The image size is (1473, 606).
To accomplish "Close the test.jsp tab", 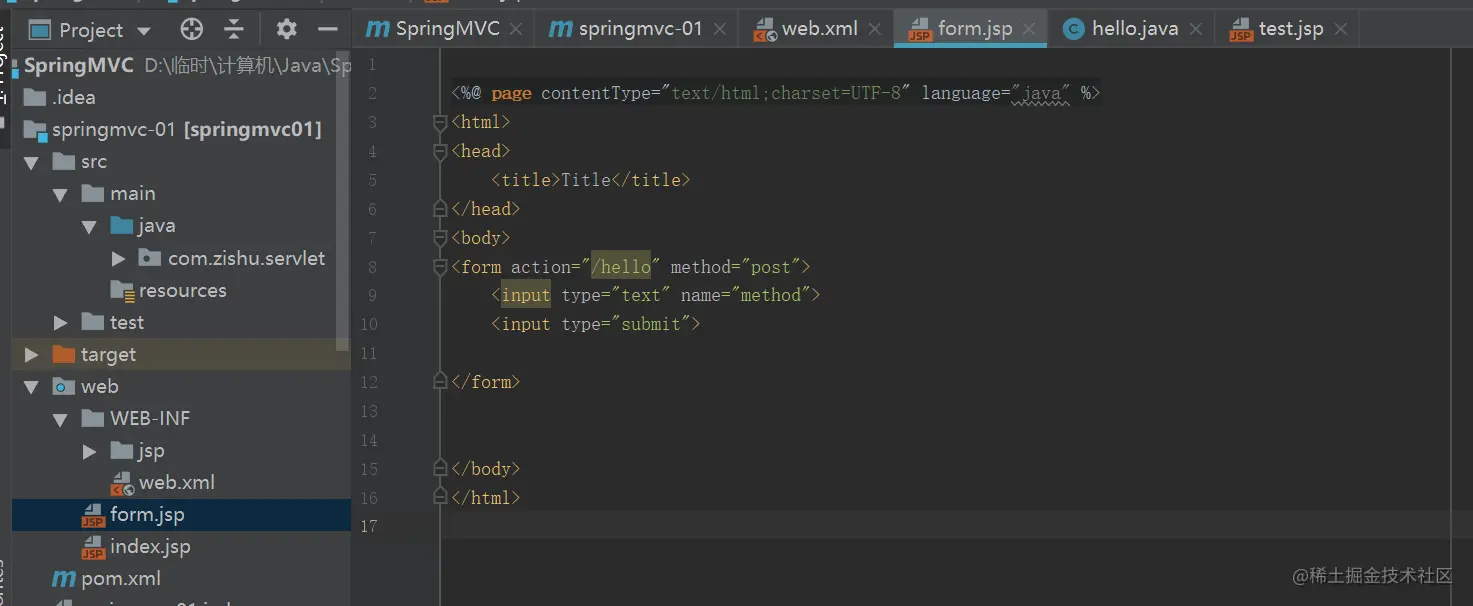I will coord(1340,30).
